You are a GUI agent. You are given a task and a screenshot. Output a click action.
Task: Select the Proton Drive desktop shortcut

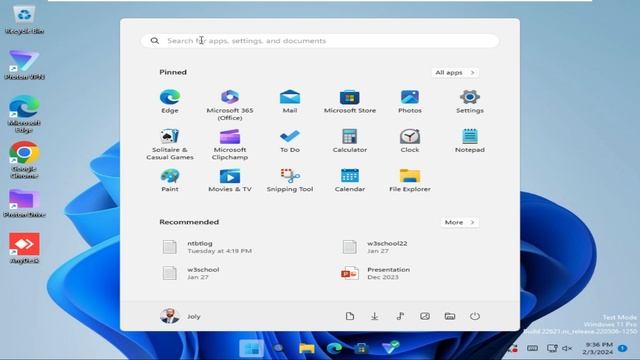pos(24,203)
